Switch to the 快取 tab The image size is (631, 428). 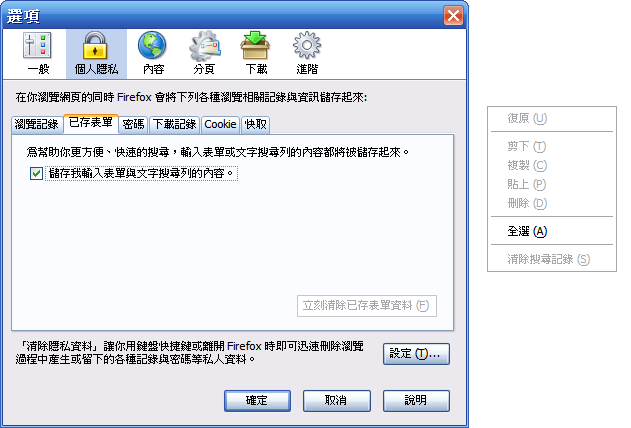tap(255, 124)
